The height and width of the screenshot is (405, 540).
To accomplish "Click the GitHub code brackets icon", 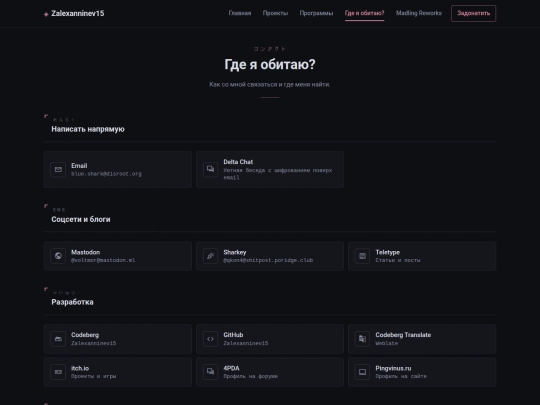I will 210,339.
